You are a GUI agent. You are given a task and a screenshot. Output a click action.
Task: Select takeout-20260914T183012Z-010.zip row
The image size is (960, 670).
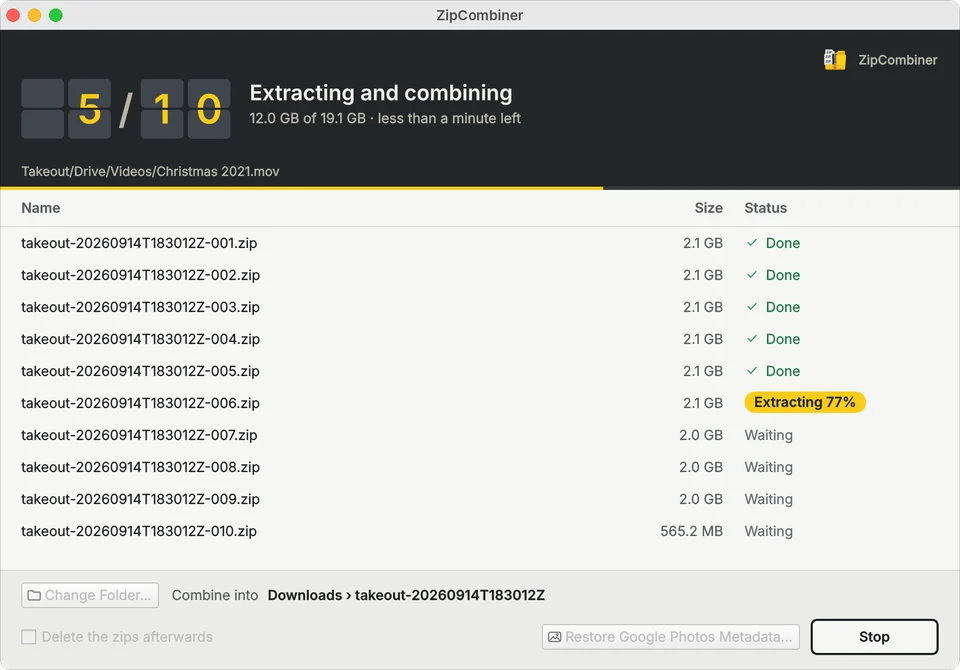click(x=480, y=531)
